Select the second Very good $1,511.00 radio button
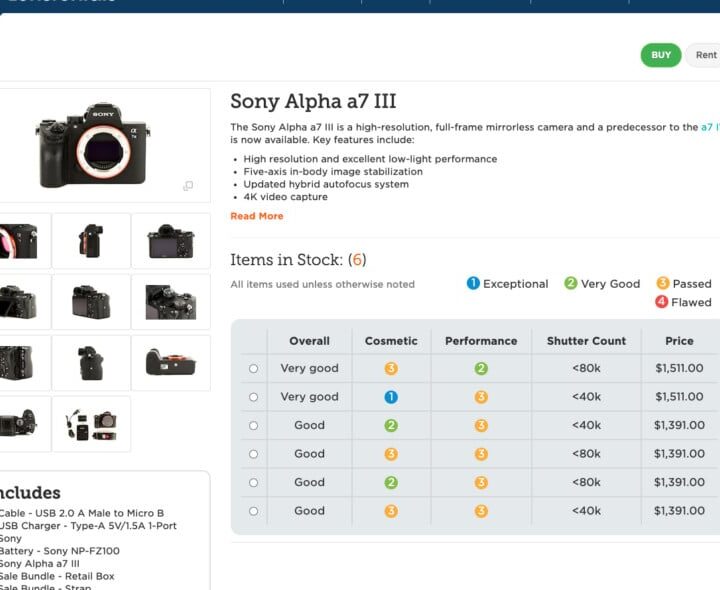Screen dimensions: 720x590 pyautogui.click(x=253, y=397)
